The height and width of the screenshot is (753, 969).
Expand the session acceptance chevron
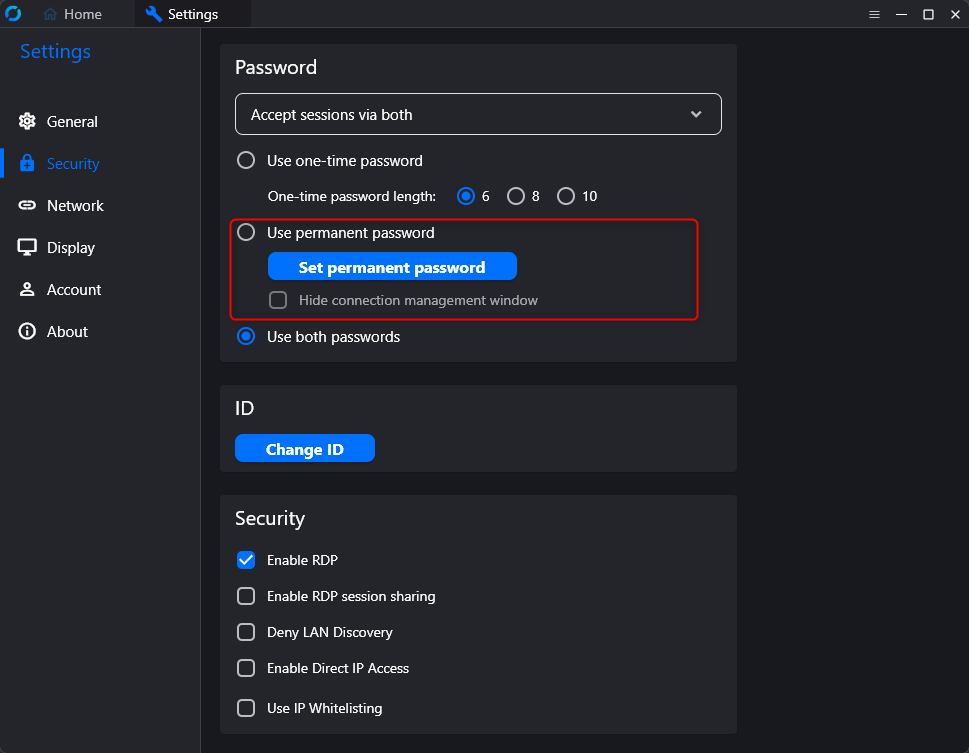pyautogui.click(x=696, y=114)
